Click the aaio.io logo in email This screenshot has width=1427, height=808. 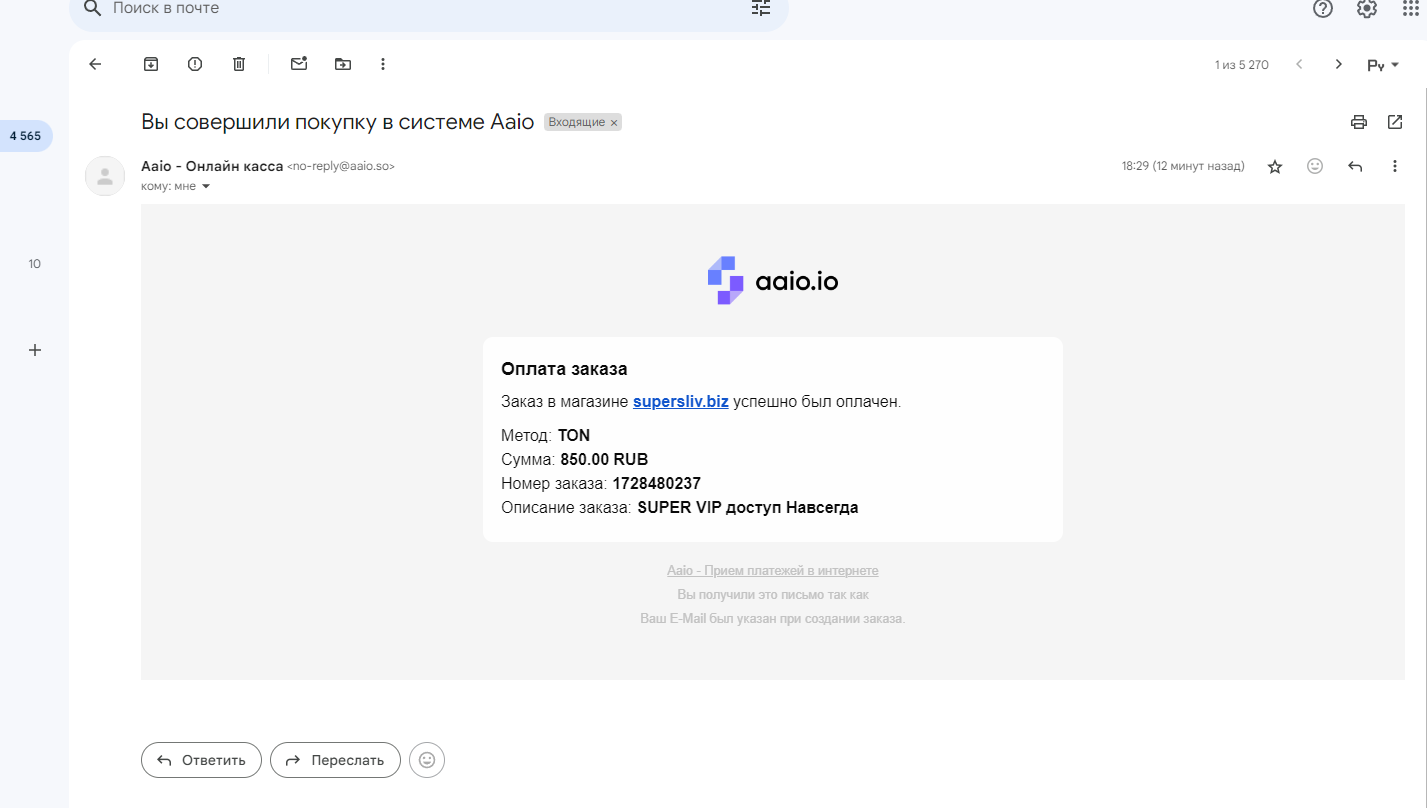[x=773, y=281]
